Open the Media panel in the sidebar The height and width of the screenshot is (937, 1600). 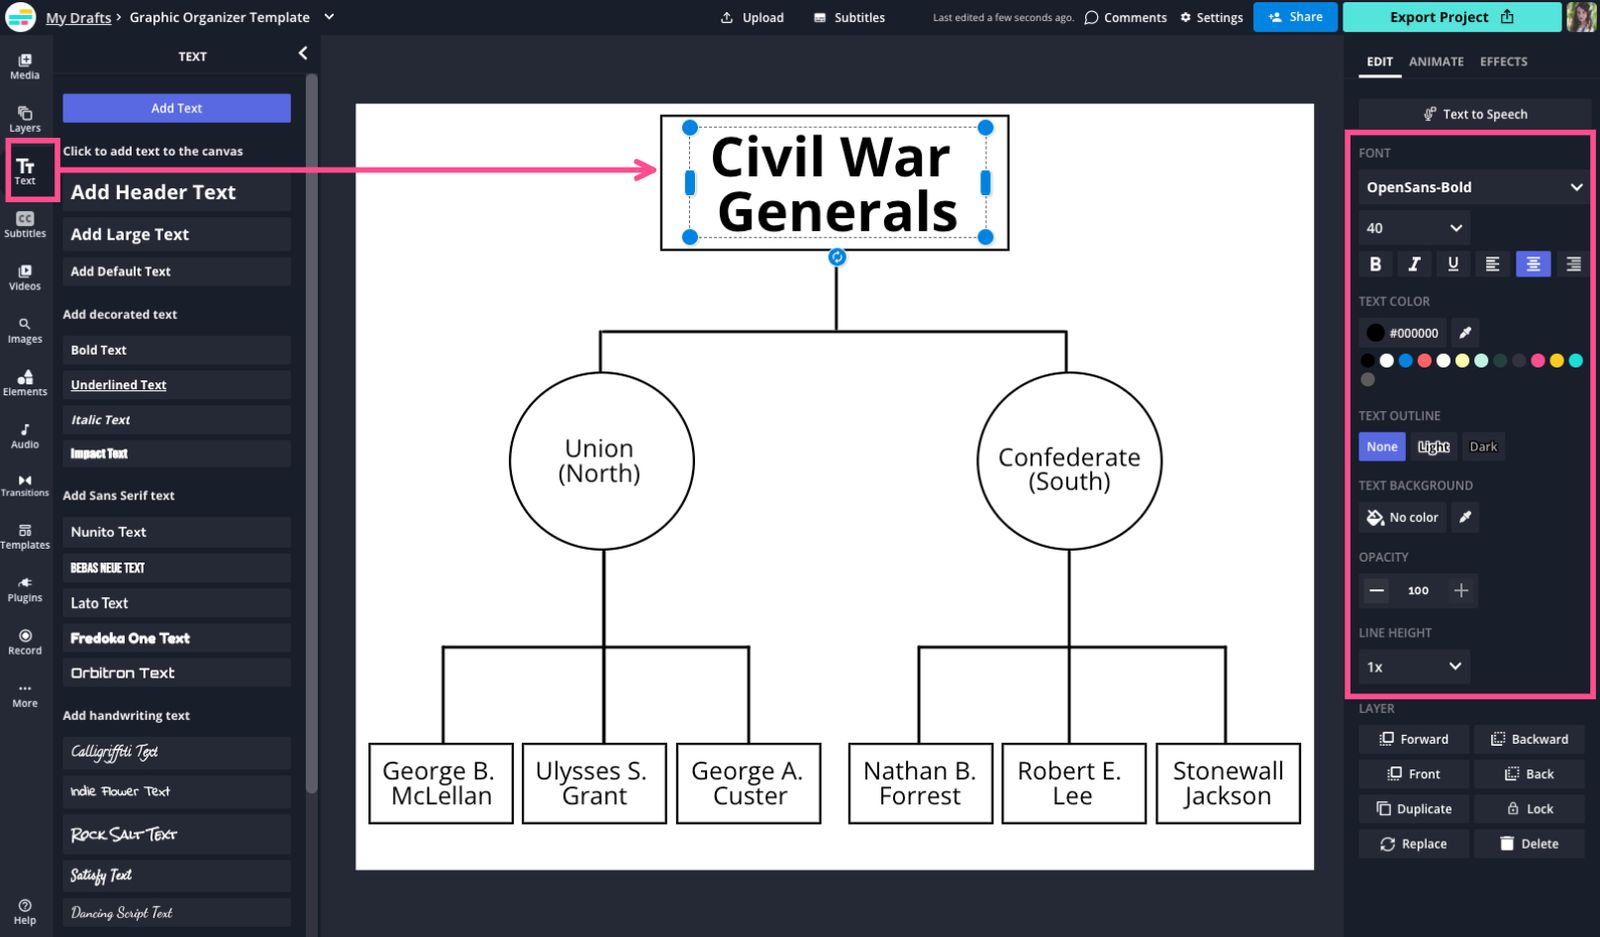point(24,66)
